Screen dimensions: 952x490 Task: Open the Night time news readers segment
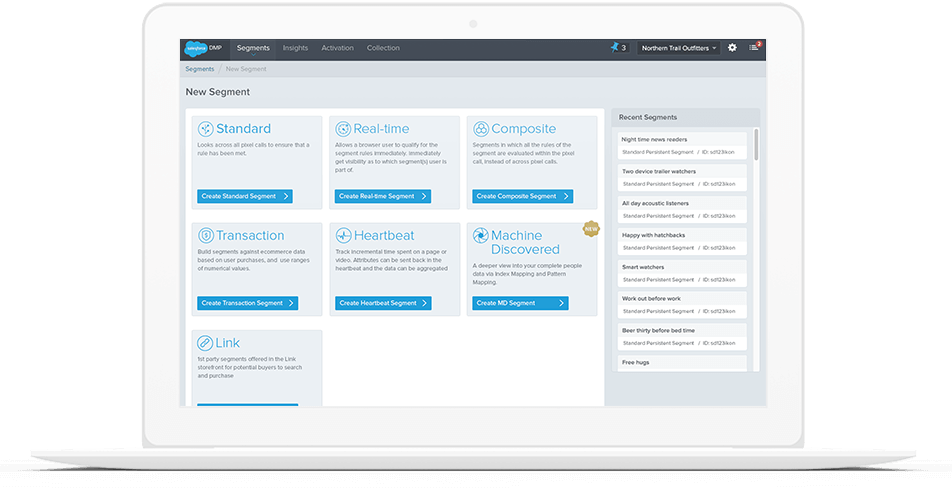(682, 146)
